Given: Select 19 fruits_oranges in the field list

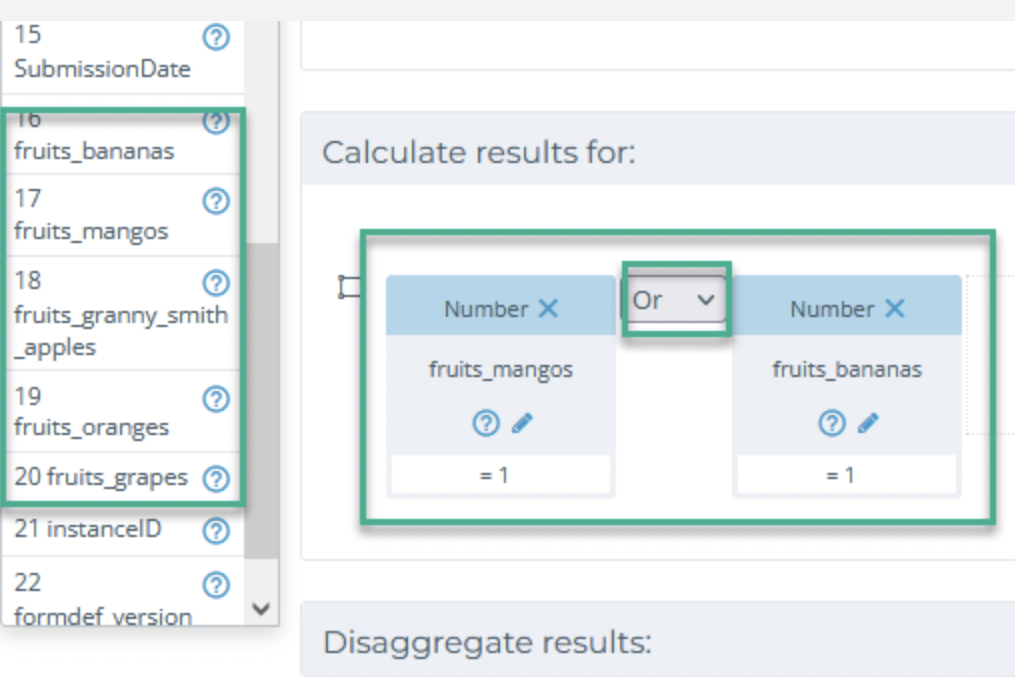Looking at the screenshot, I should point(123,412).
